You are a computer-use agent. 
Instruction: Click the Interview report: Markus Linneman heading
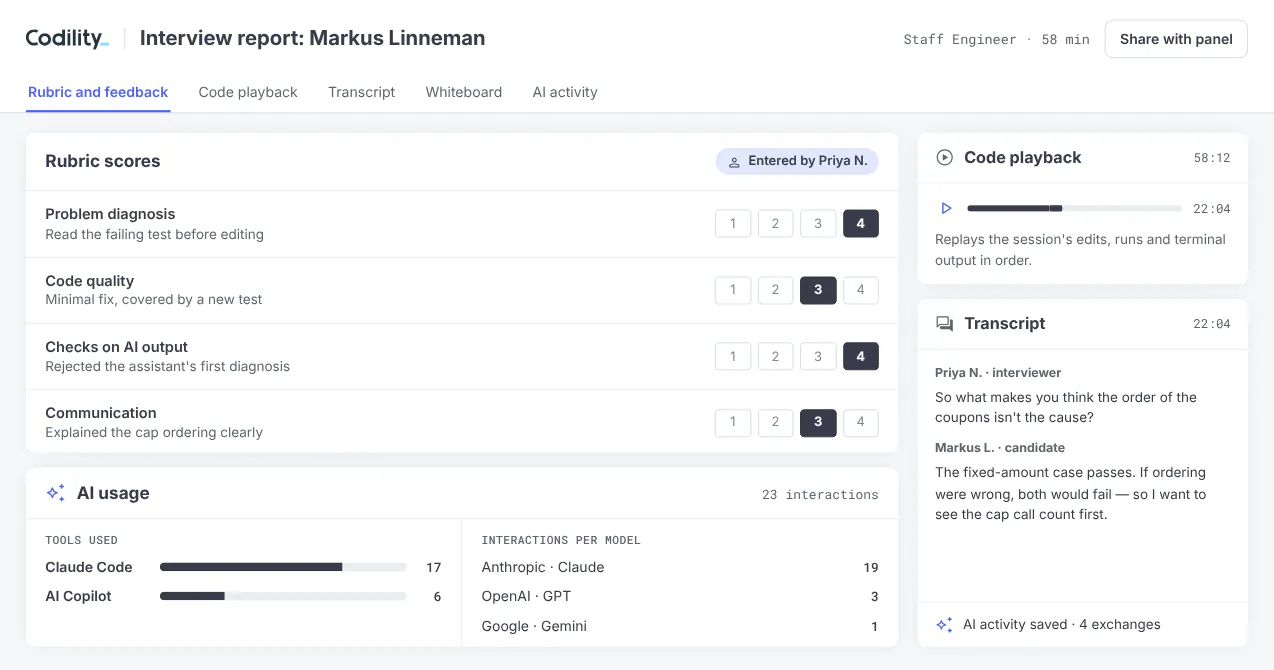pyautogui.click(x=312, y=39)
